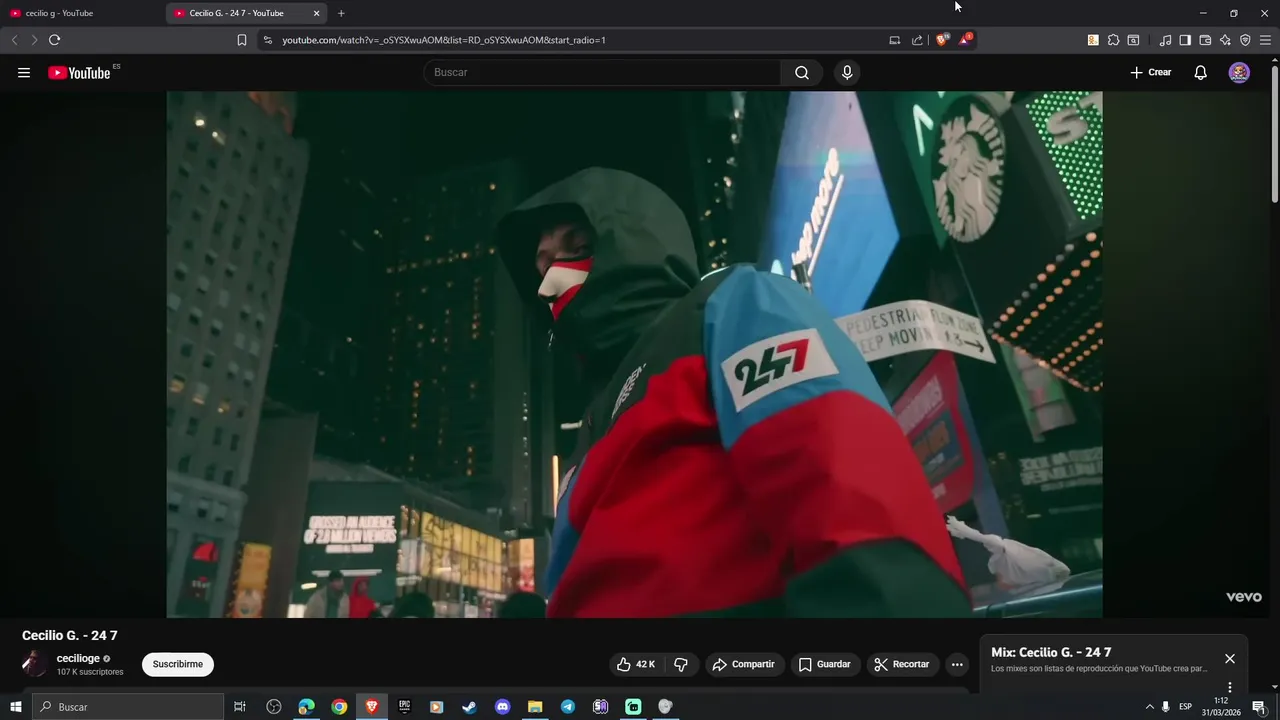Open the Brave Shields lion icon
This screenshot has height=720, width=1280.
click(941, 40)
